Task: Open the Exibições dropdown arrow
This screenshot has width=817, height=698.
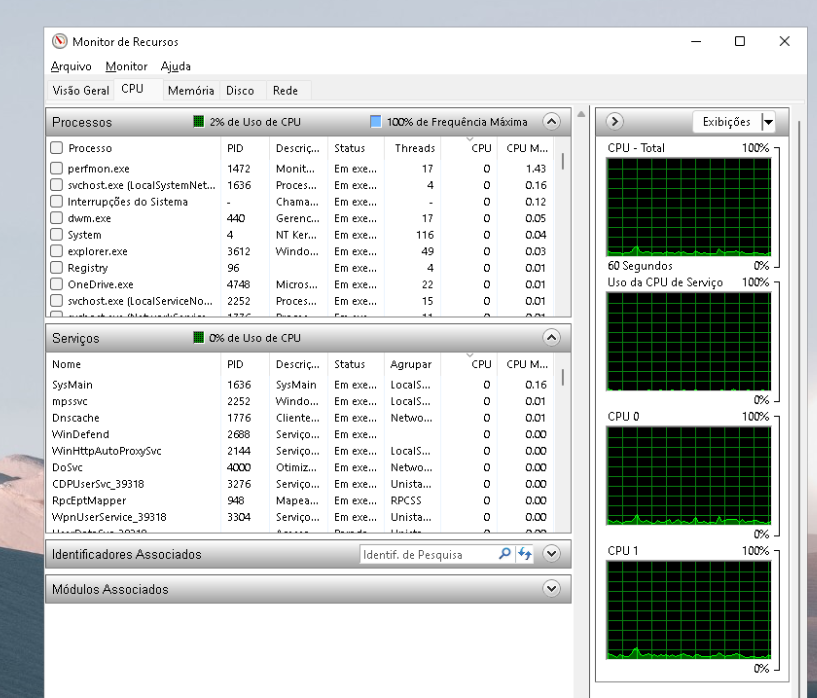Action: pyautogui.click(x=768, y=122)
